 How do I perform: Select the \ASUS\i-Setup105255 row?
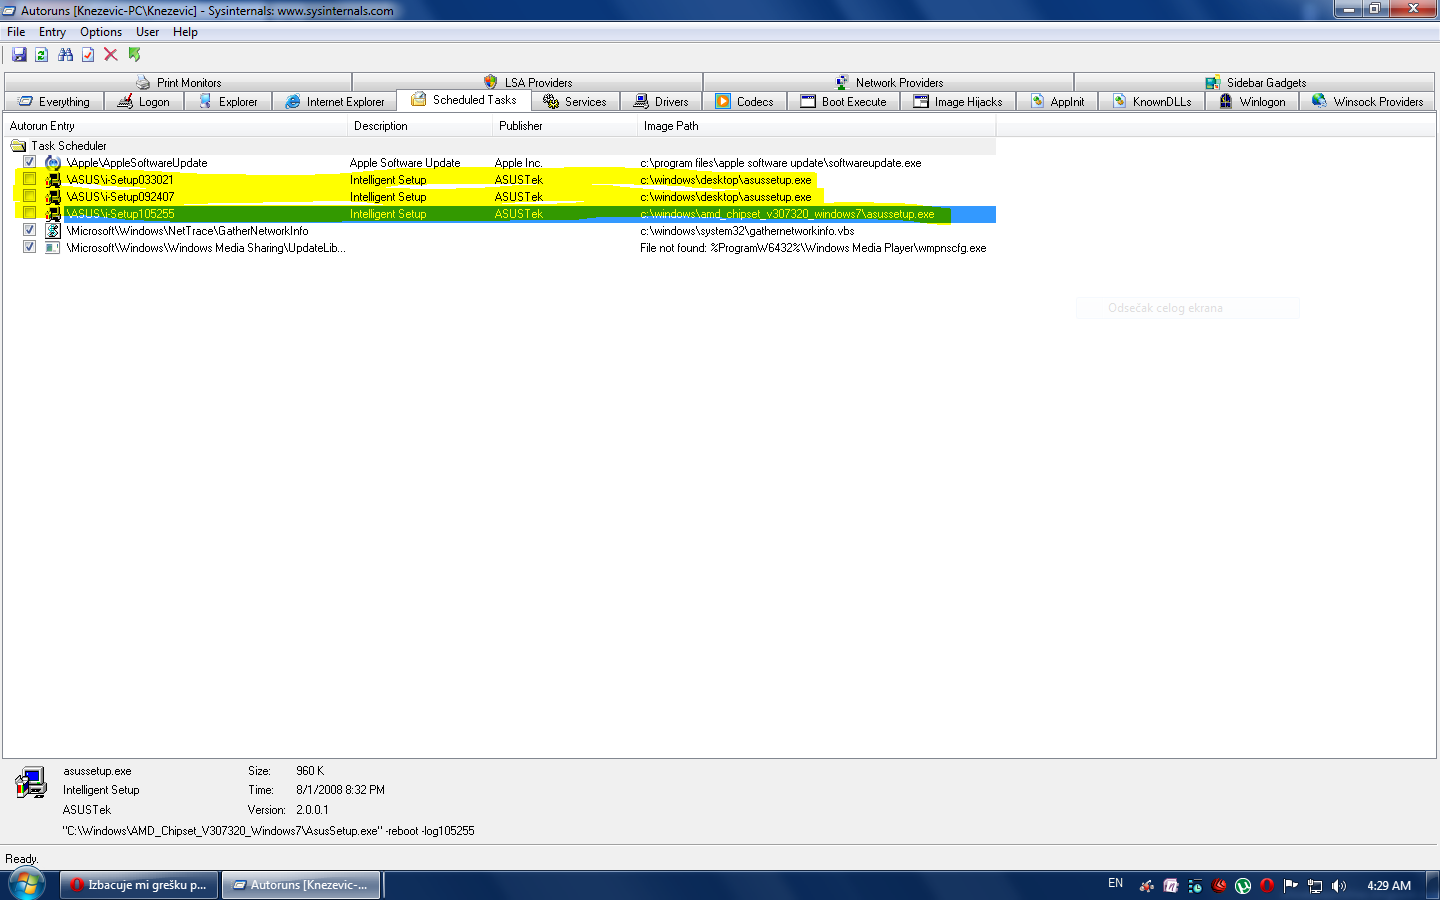(500, 214)
